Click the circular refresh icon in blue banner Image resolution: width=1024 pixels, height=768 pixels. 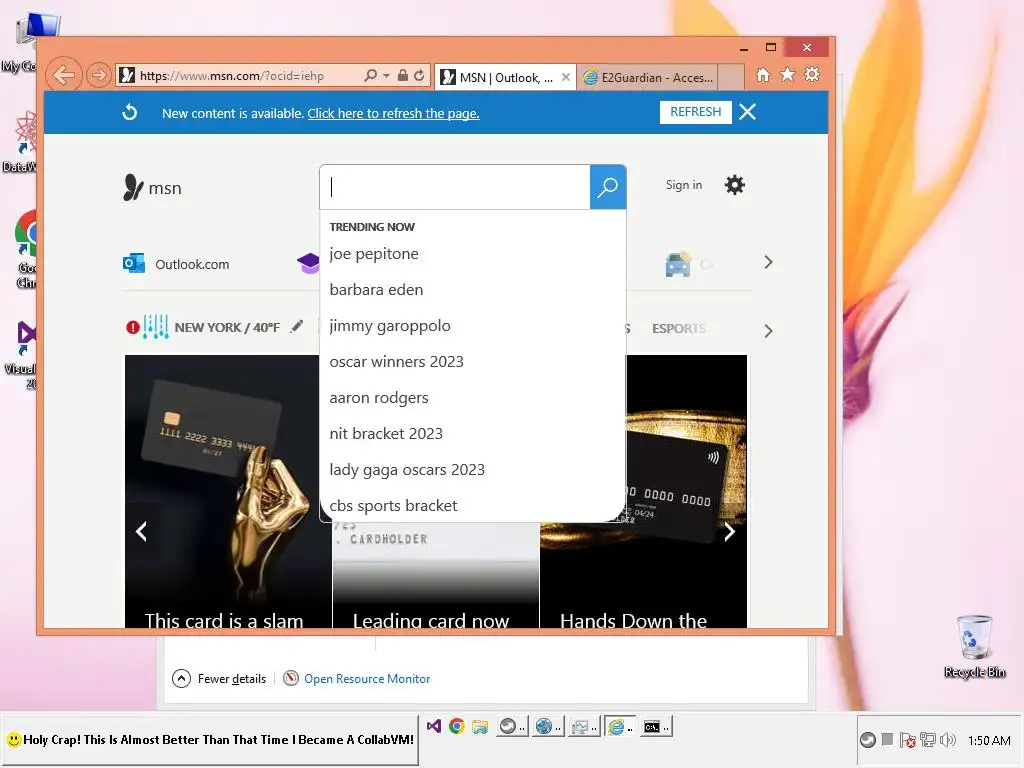129,112
